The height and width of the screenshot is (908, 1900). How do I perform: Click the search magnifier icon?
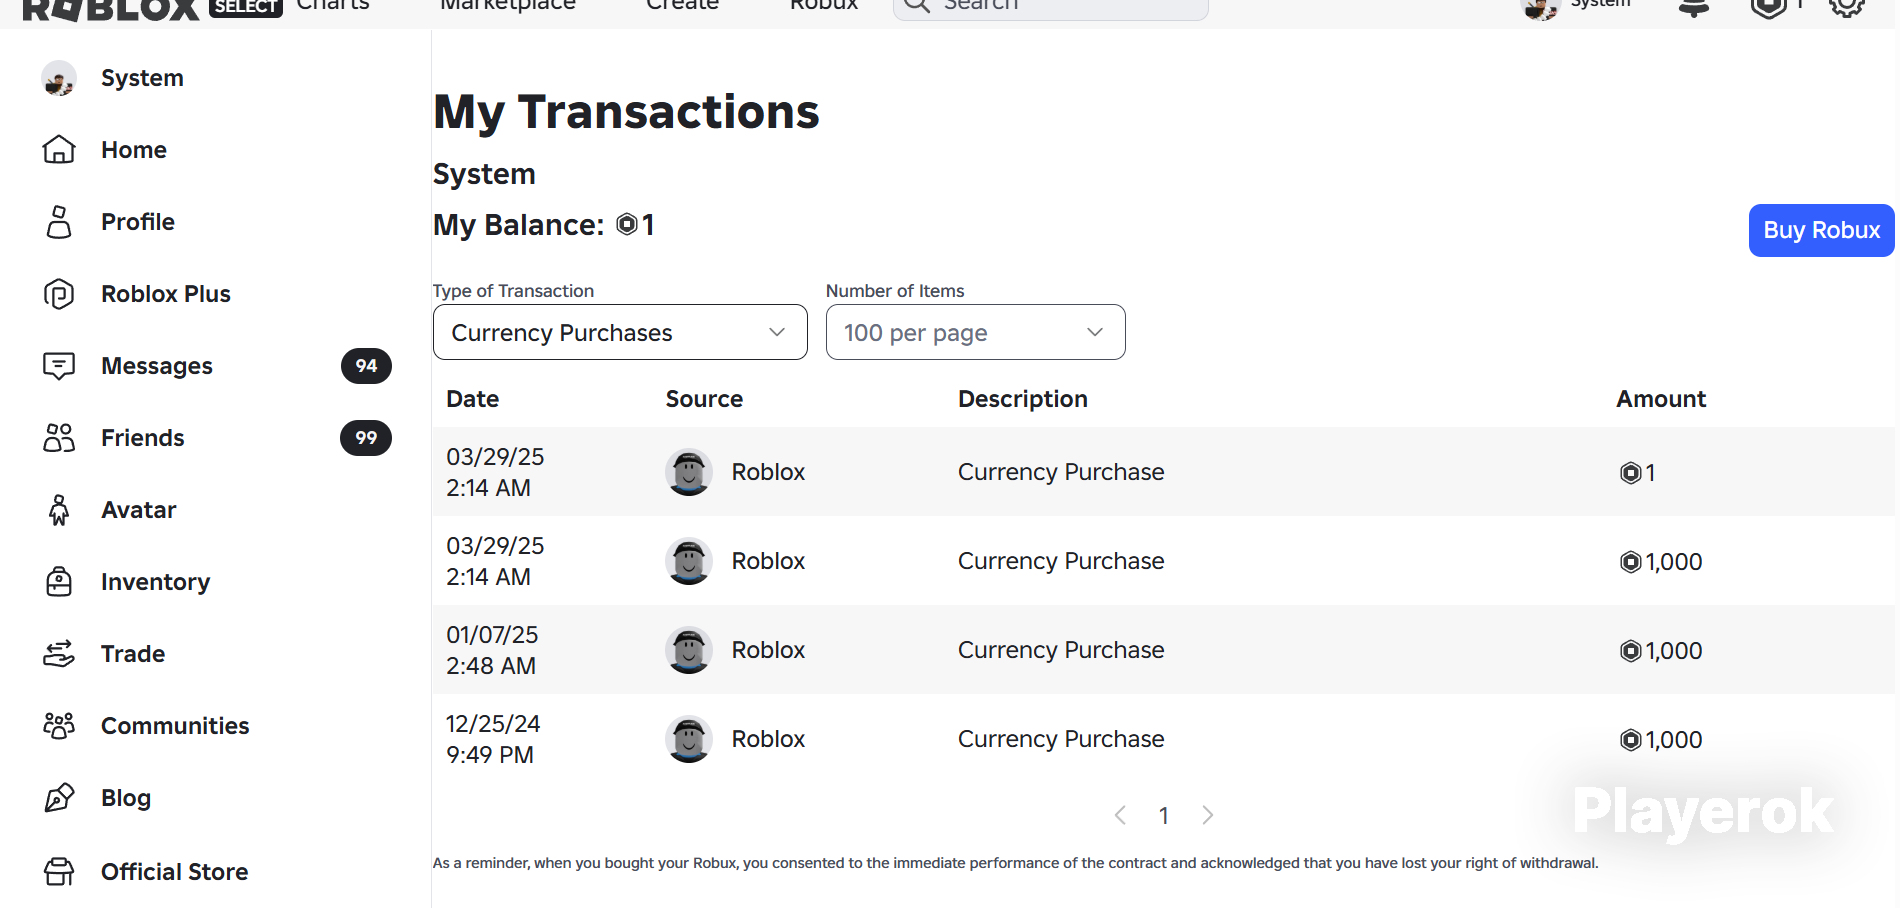pyautogui.click(x=917, y=5)
